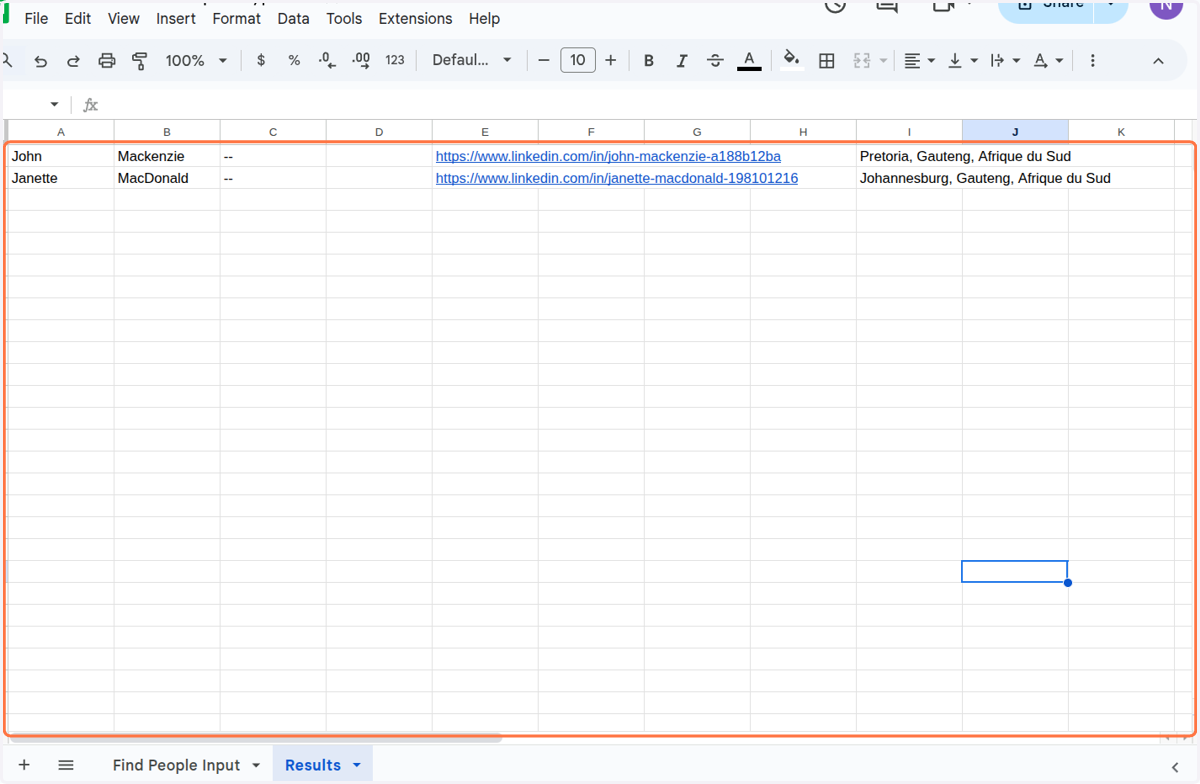1200x784 pixels.
Task: Add a new sheet with the plus icon
Action: [24, 765]
